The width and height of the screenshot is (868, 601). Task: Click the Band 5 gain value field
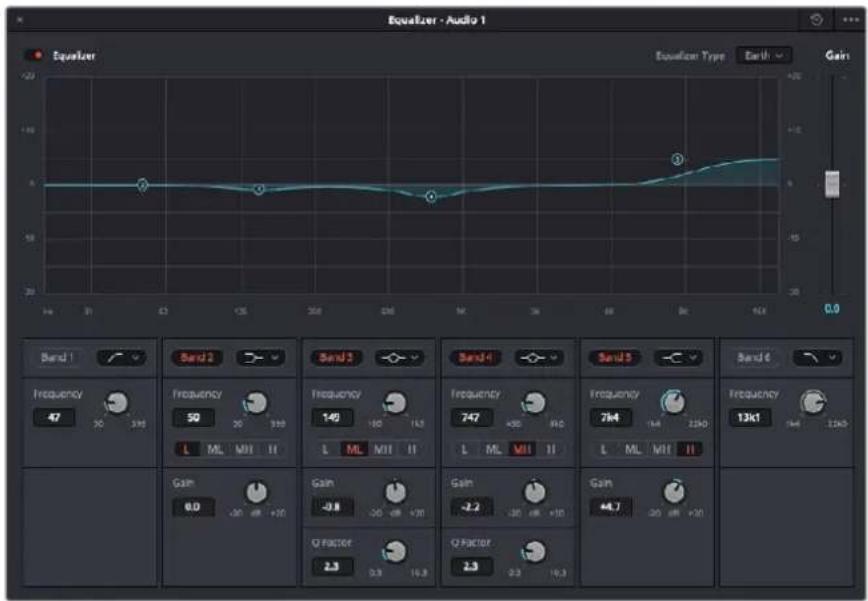pyautogui.click(x=611, y=507)
